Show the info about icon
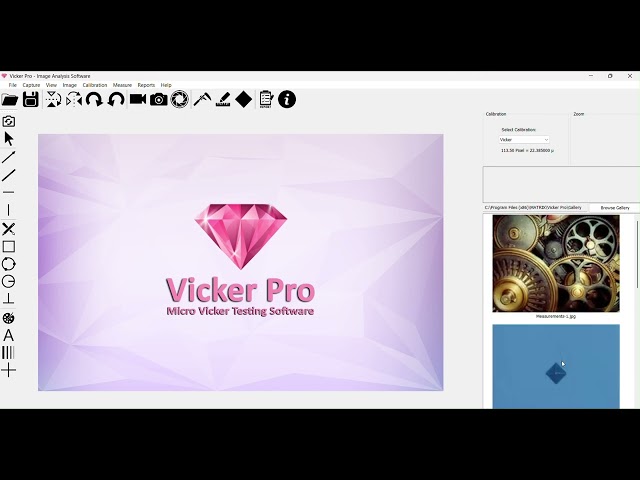Screen dimensions: 640x480 coord(287,100)
